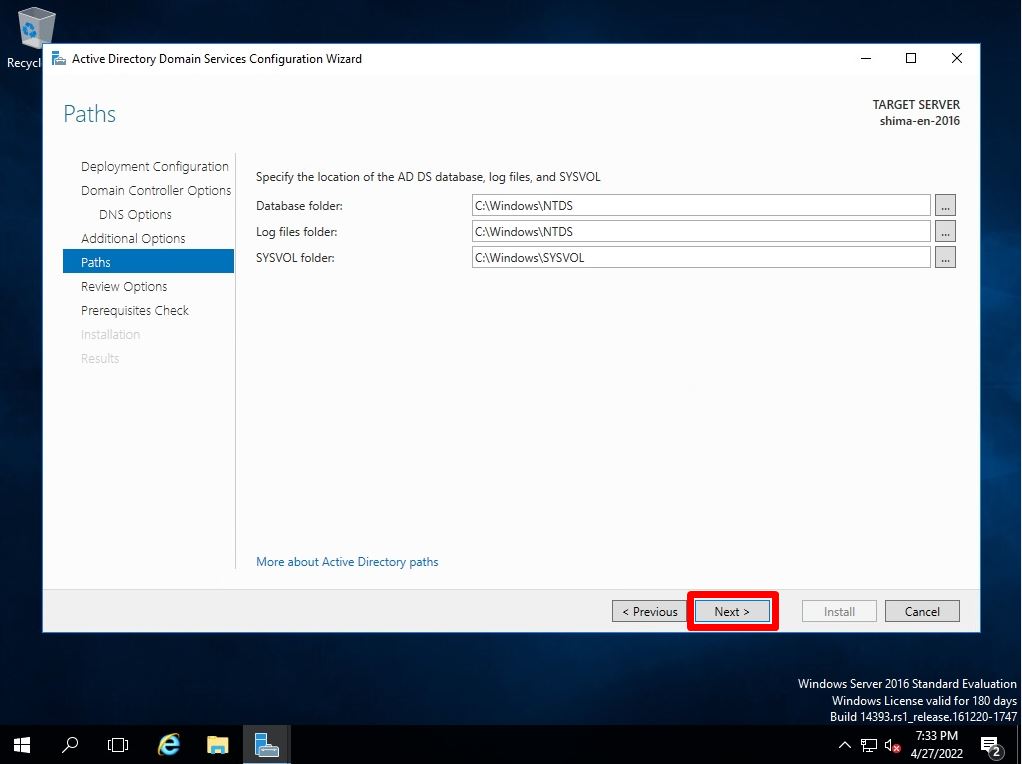The image size is (1022, 764).
Task: Click the 'shima-en-2016' target server name
Action: click(920, 121)
